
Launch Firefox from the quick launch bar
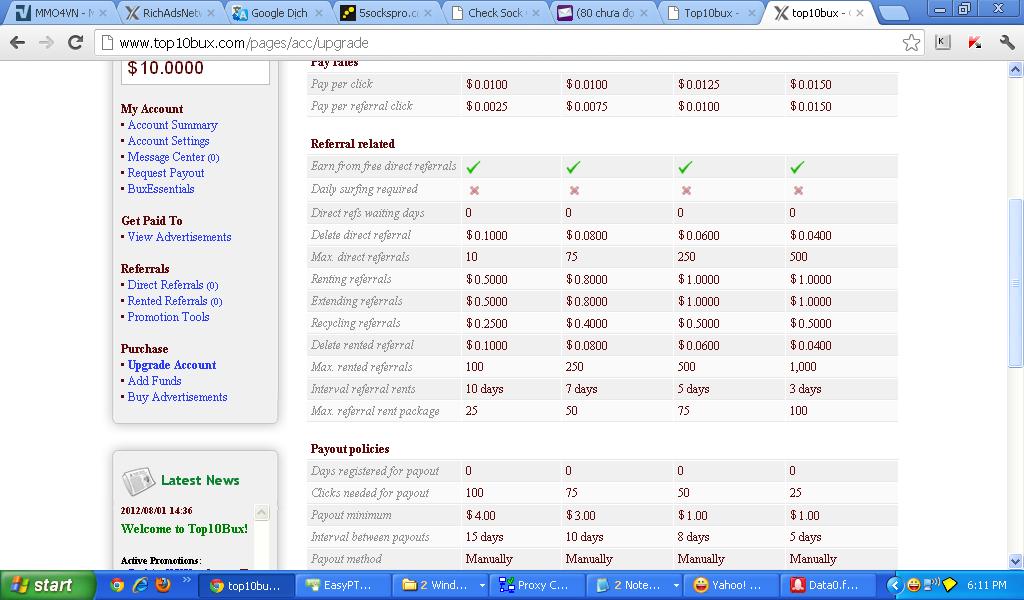click(x=163, y=584)
